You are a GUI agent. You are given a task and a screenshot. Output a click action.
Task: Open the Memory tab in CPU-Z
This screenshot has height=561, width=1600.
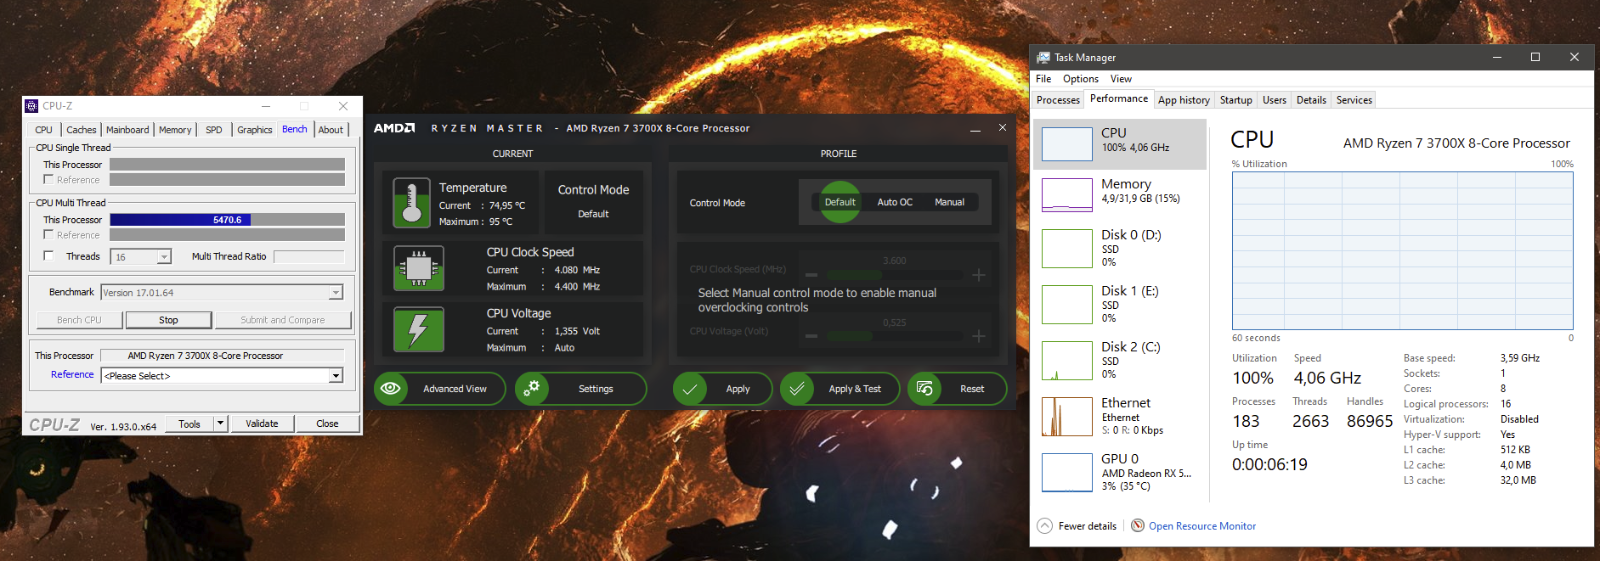coord(175,130)
